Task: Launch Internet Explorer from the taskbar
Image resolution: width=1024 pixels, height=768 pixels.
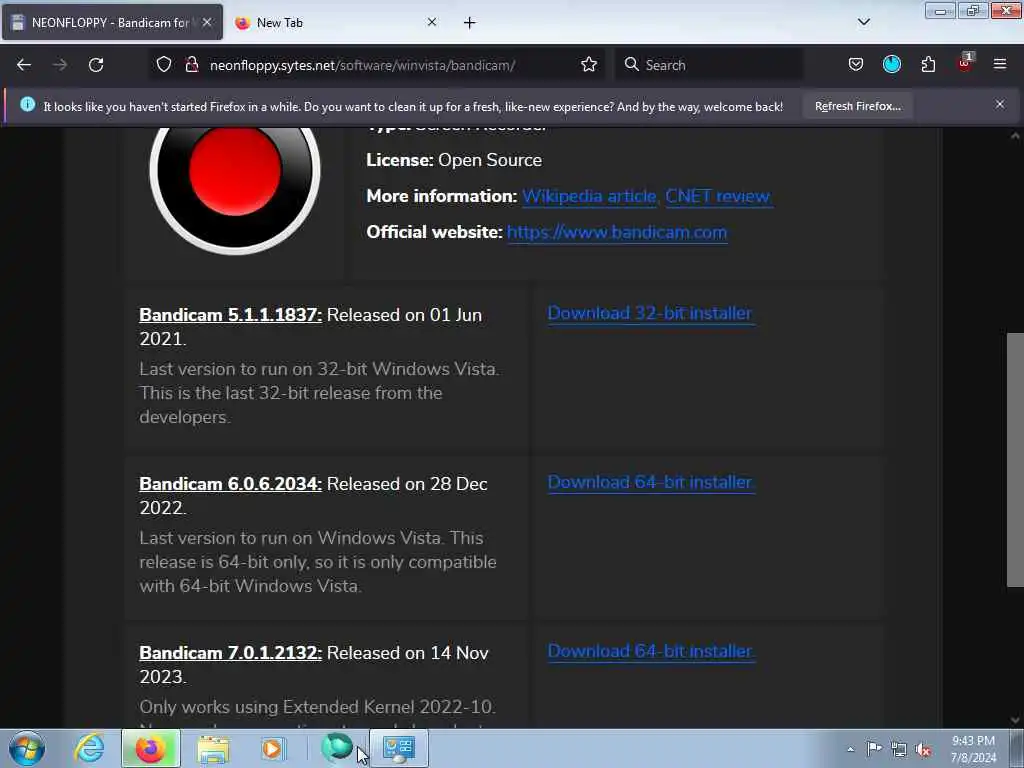Action: (x=89, y=748)
